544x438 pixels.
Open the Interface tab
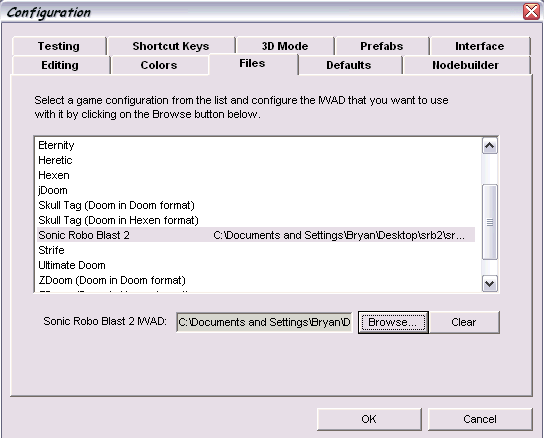point(480,46)
